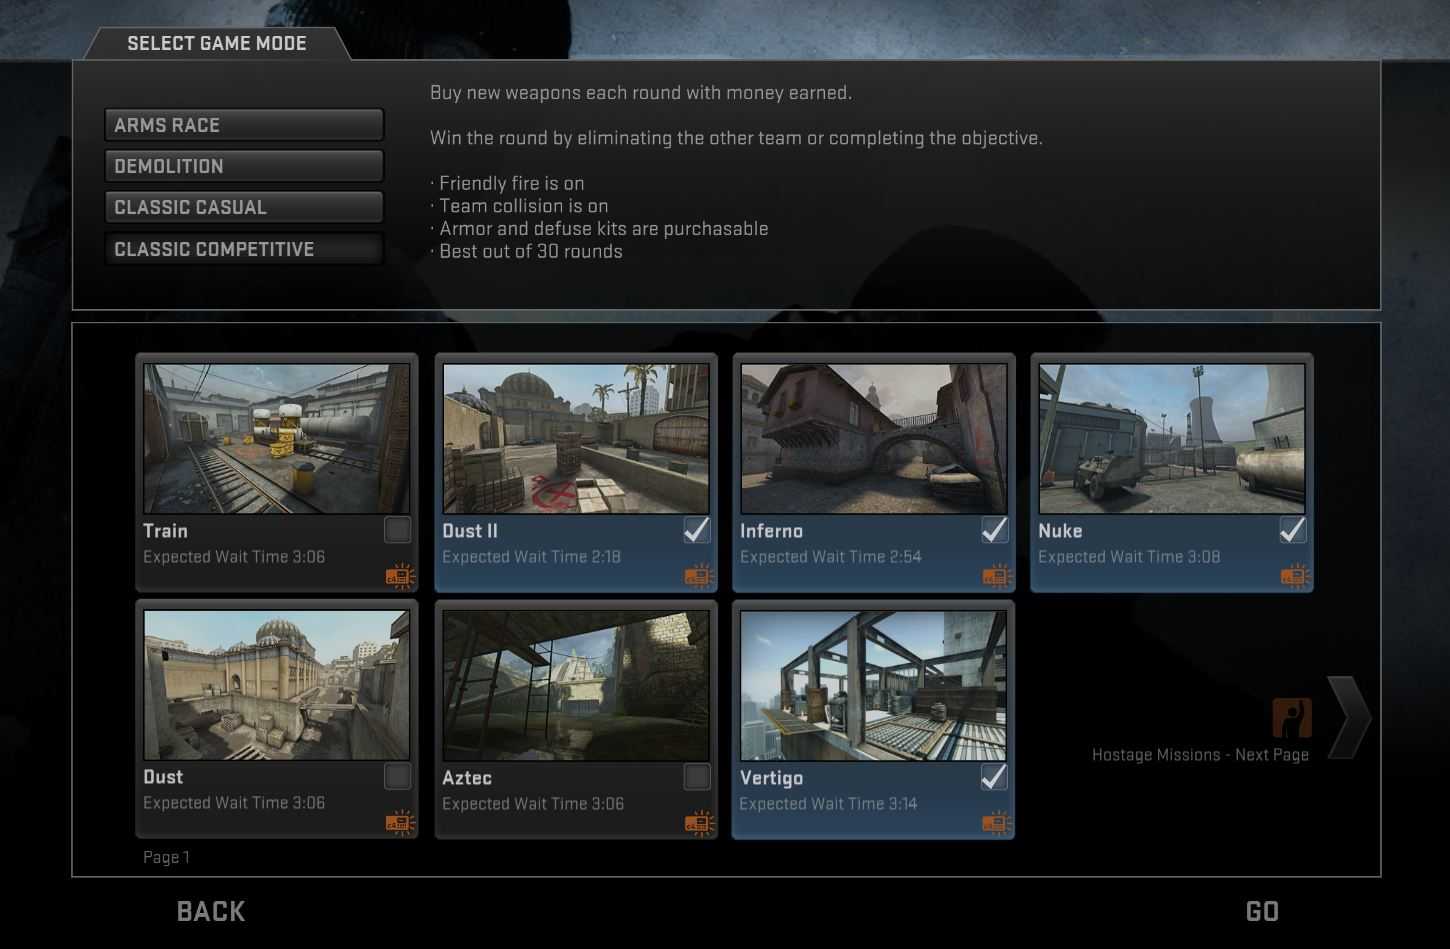1450x949 pixels.
Task: Uncheck the Vertigo map checkbox
Action: pyautogui.click(x=995, y=776)
